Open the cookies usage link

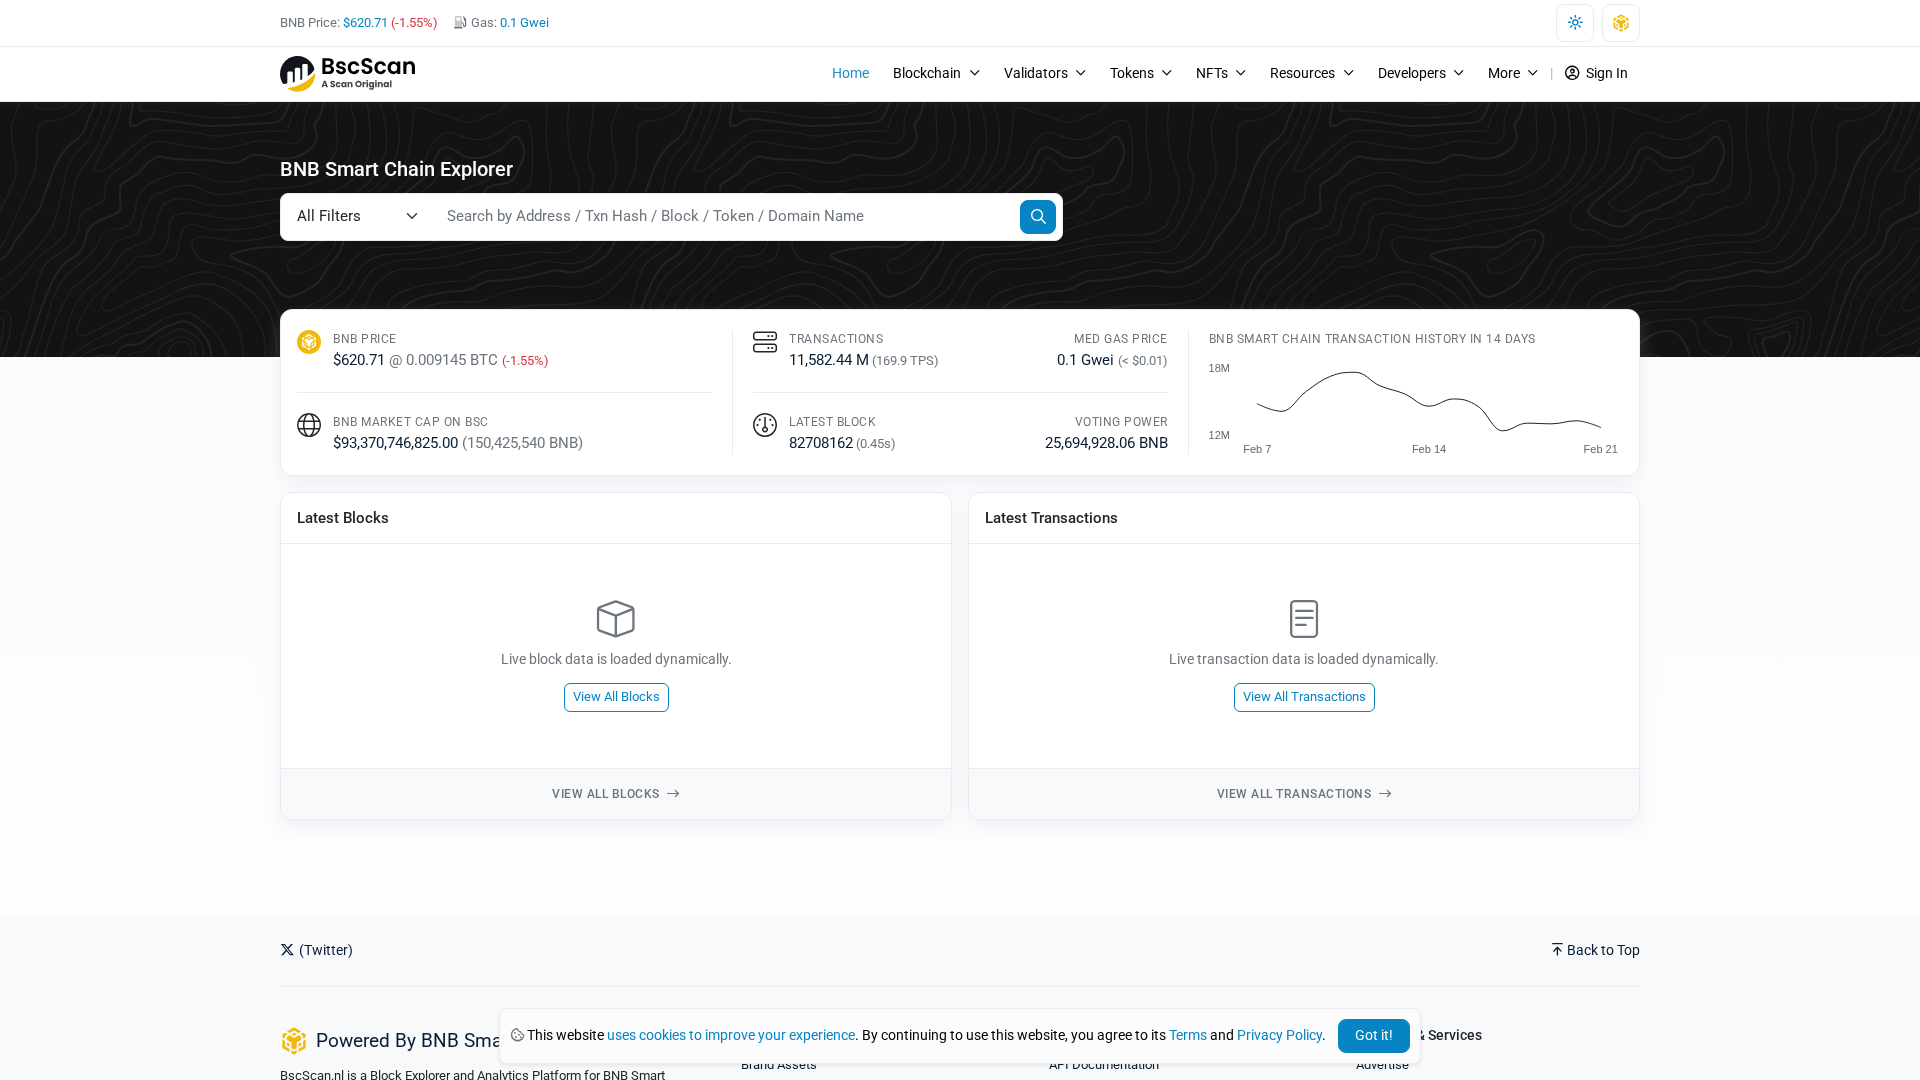[x=731, y=1035]
